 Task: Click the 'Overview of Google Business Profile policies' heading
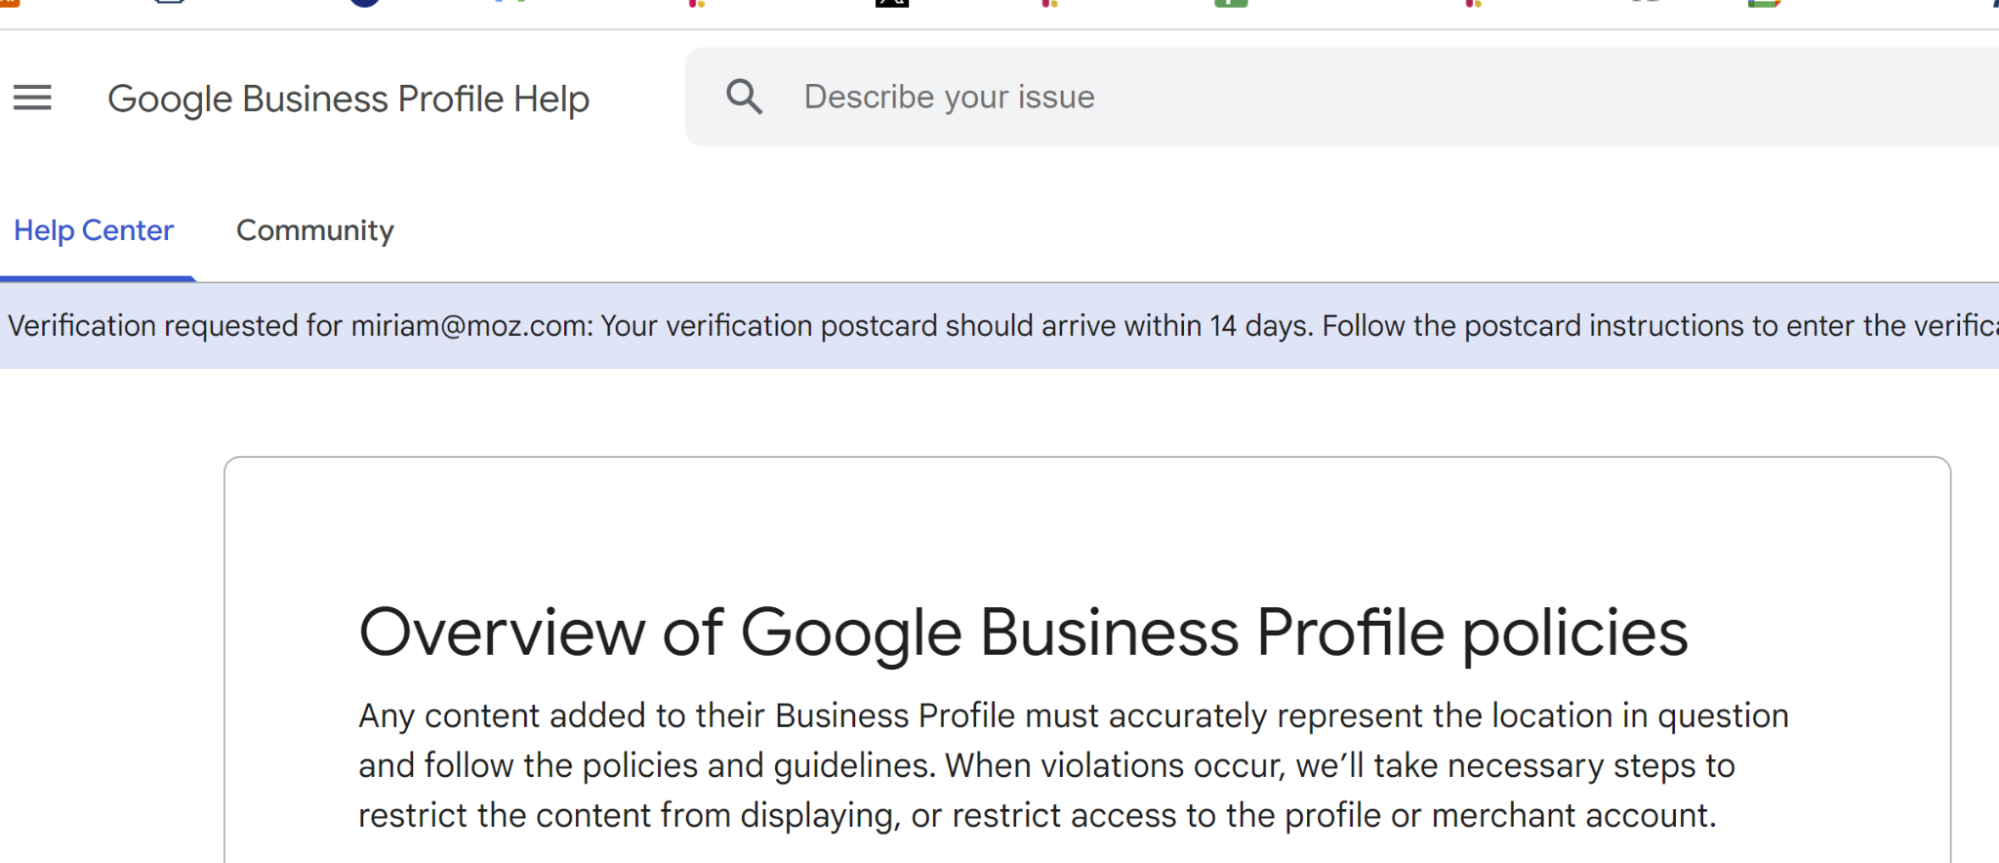pyautogui.click(x=1023, y=633)
